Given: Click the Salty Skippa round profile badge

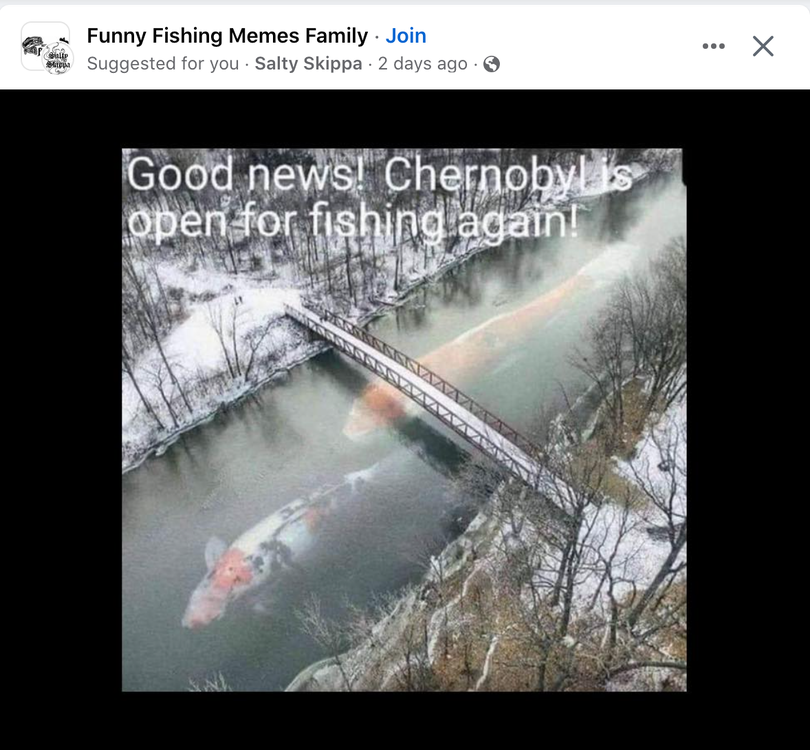Looking at the screenshot, I should tap(58, 58).
